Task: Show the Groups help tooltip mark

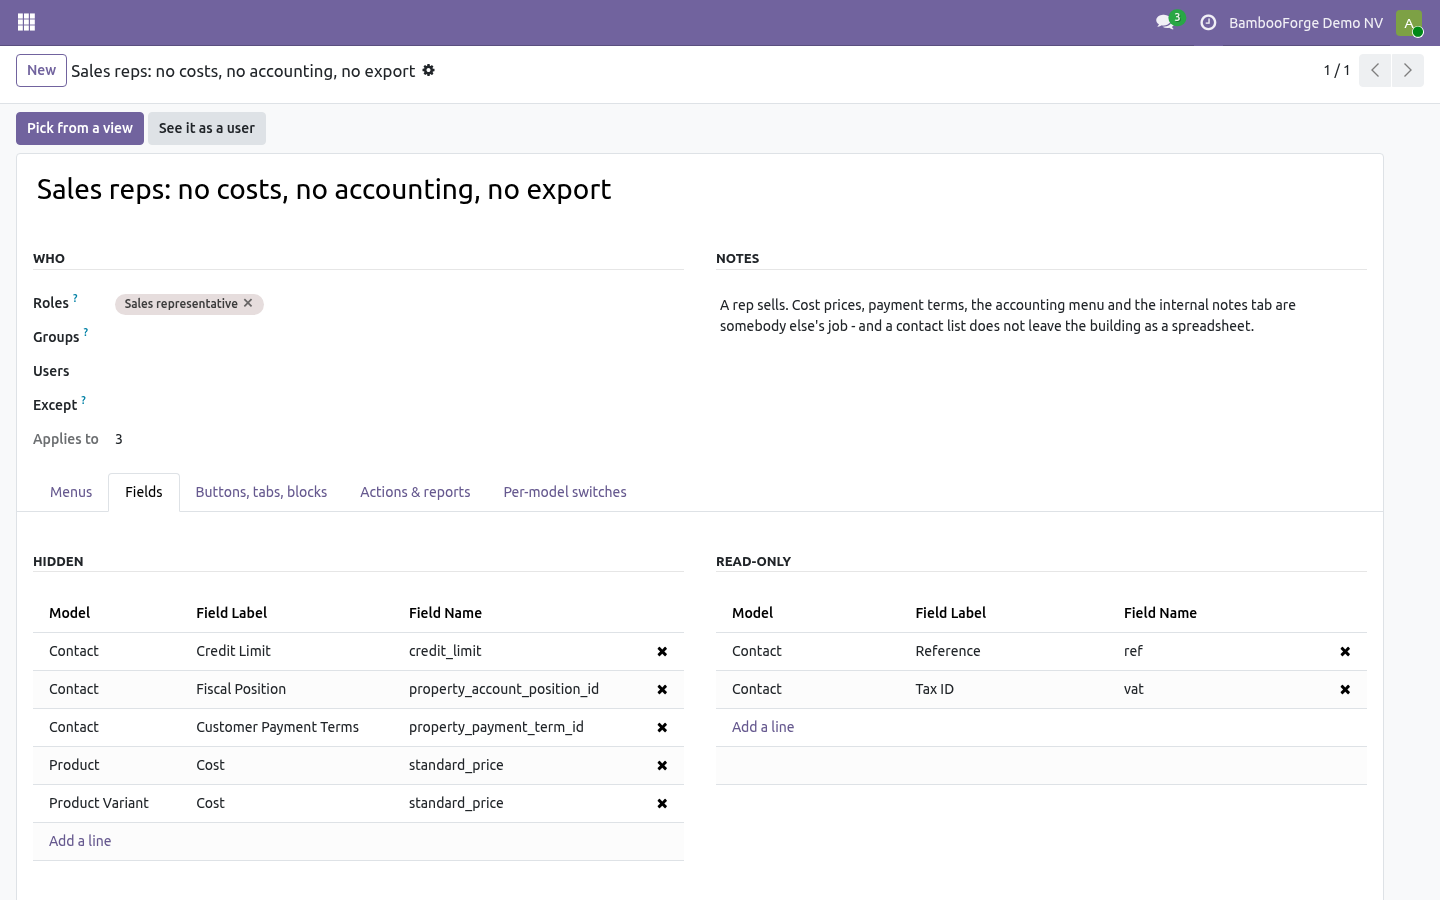Action: click(85, 332)
